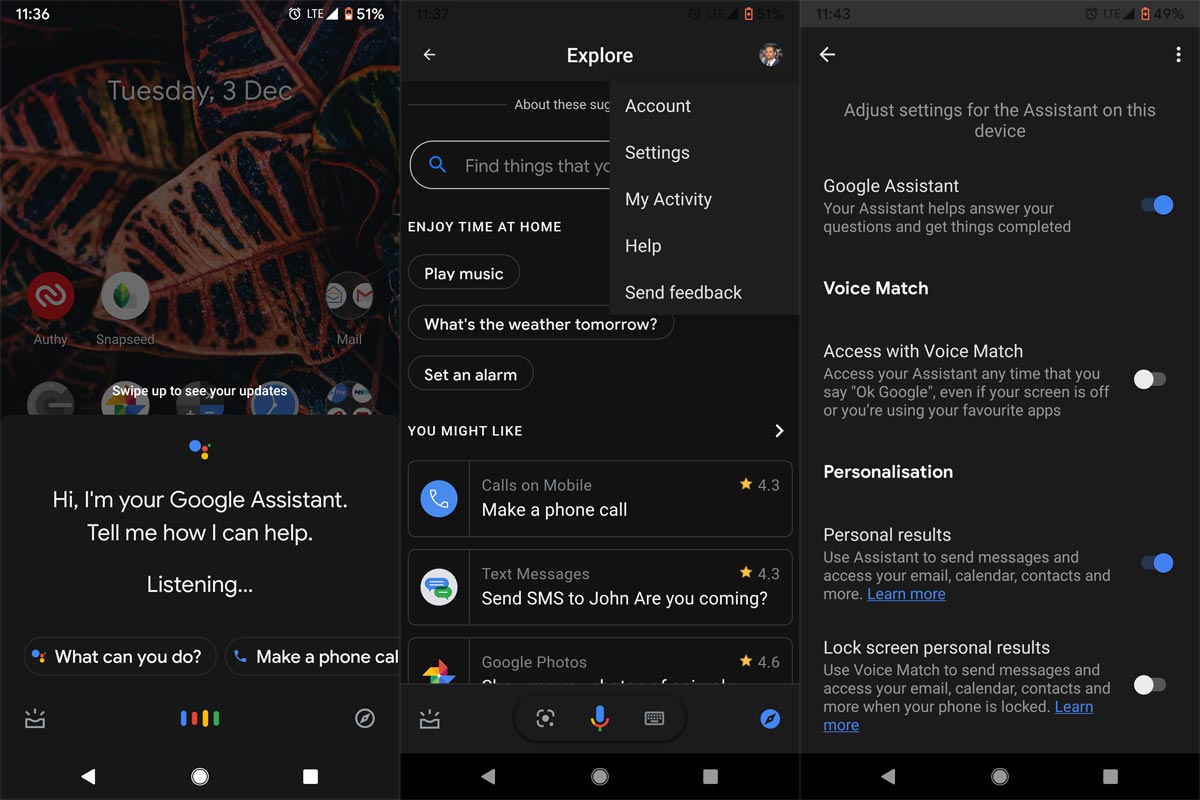
Task: Open the Mail folder on home screen
Action: (349, 296)
